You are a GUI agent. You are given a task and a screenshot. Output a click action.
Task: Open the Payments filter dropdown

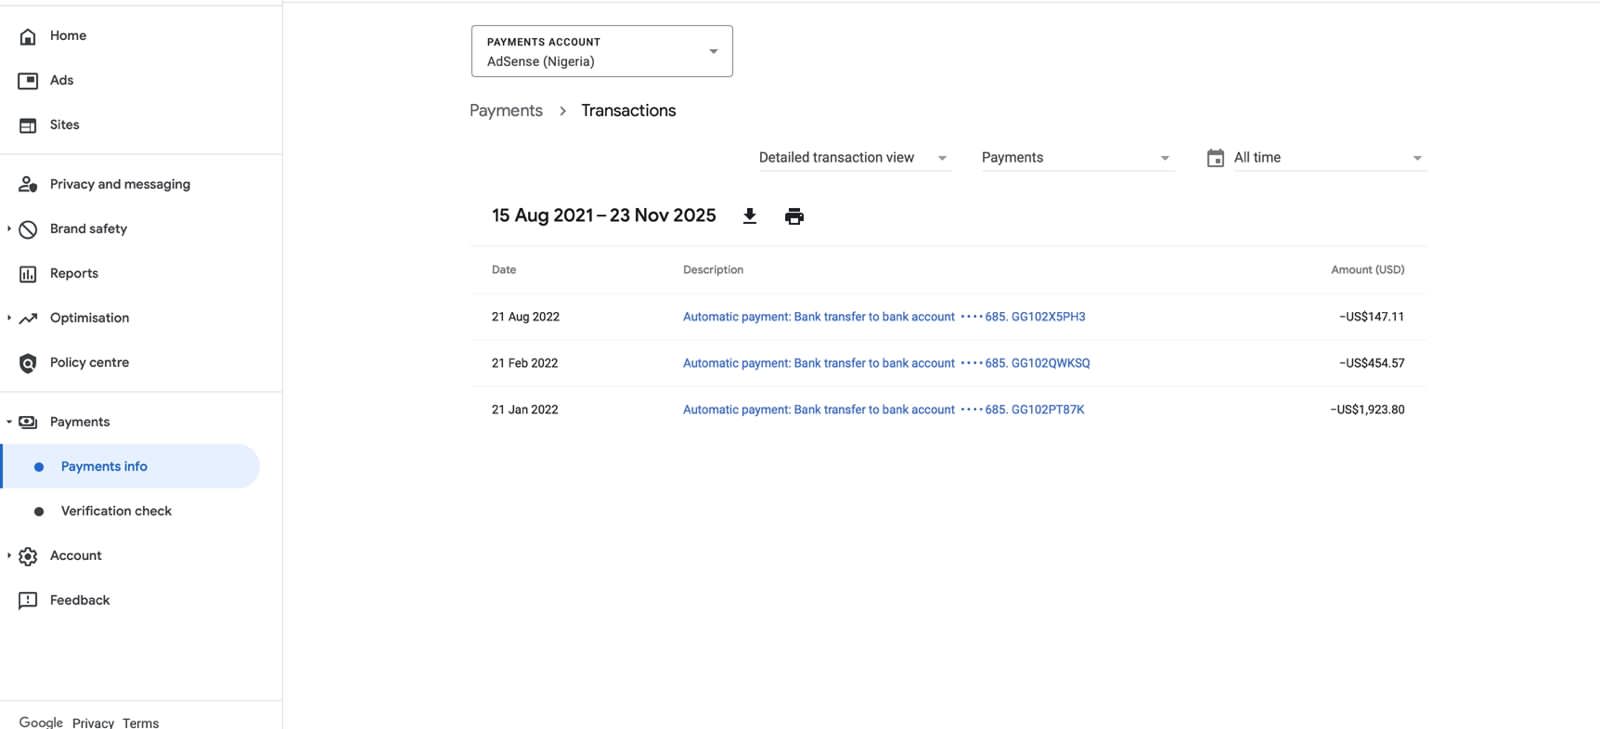pos(1075,158)
